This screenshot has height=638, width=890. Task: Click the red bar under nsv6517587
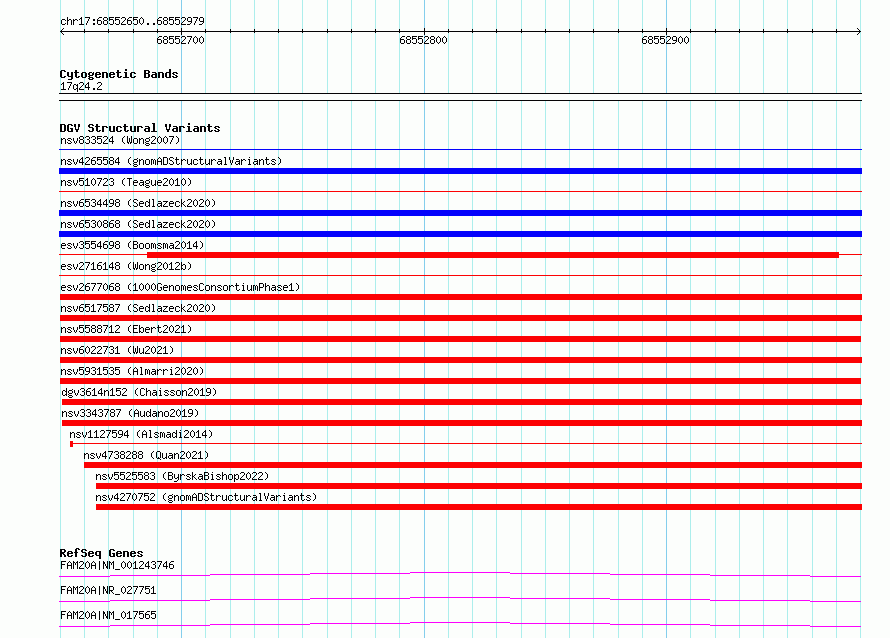[x=460, y=318]
